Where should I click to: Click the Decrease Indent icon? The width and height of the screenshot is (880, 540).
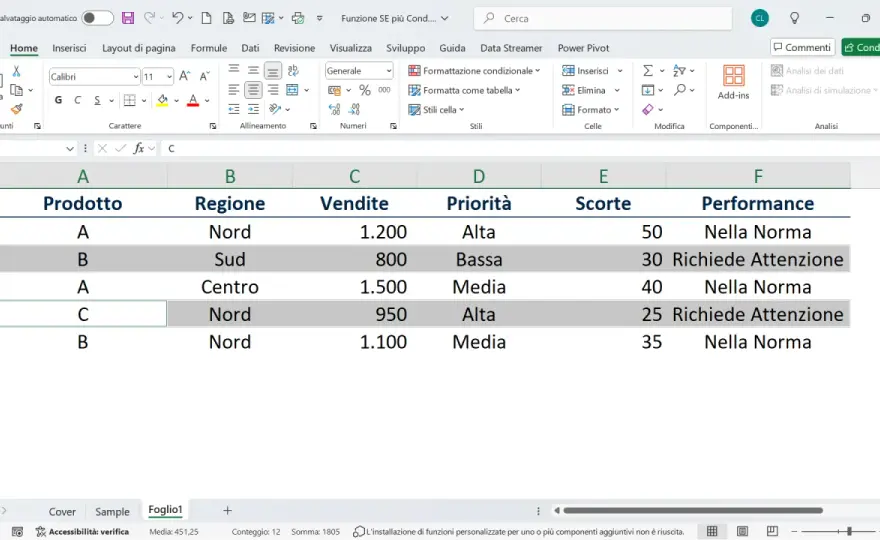(x=234, y=109)
